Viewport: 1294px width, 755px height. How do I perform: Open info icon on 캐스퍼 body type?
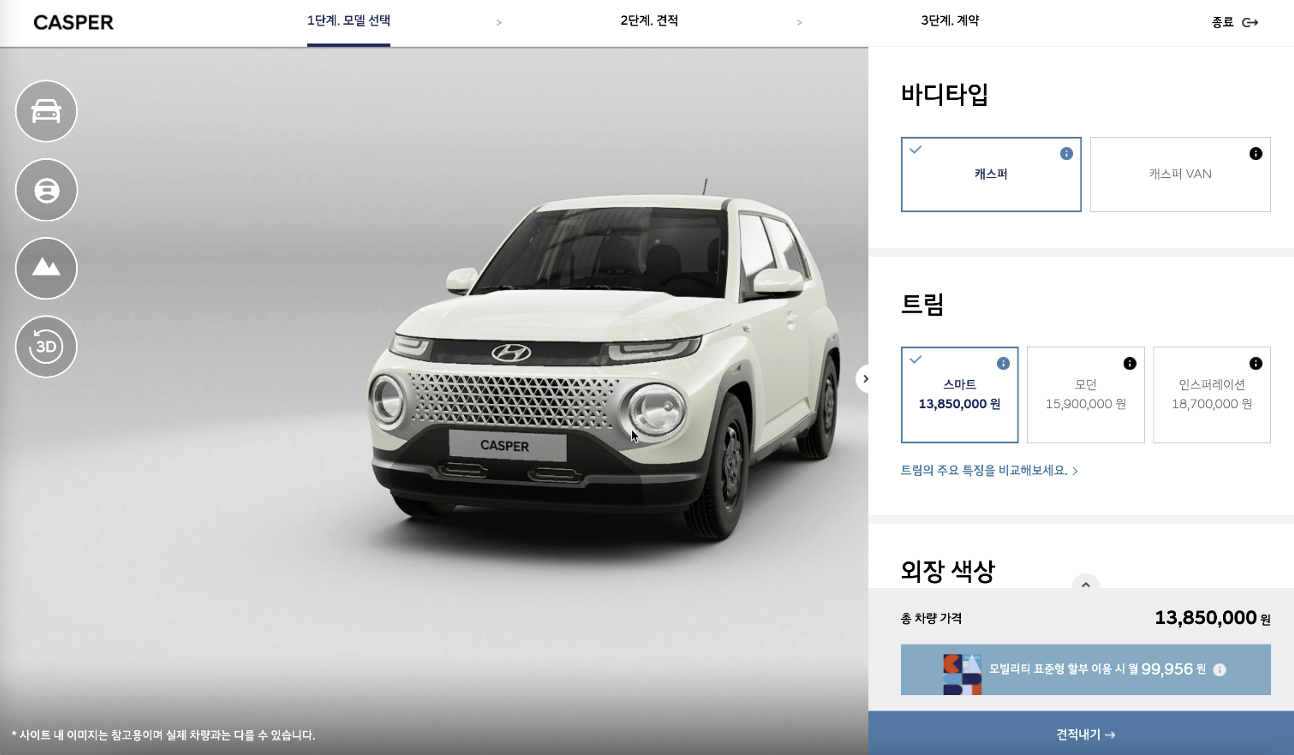(1066, 154)
